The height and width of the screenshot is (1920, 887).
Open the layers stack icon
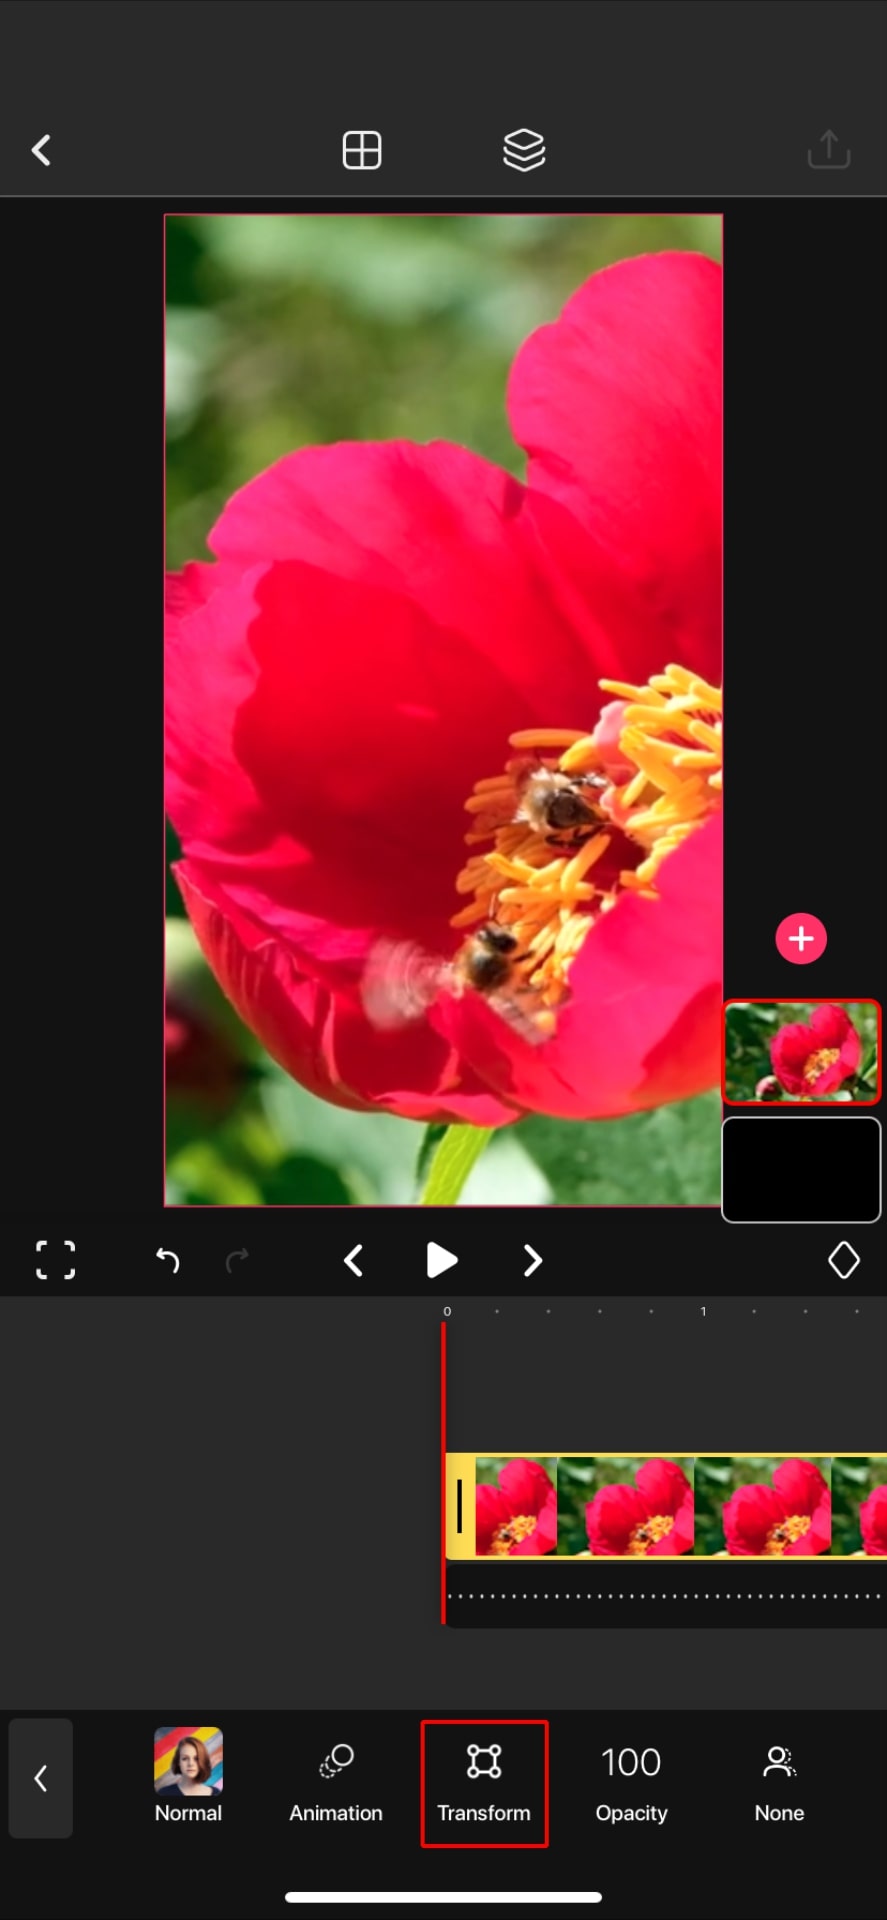click(524, 150)
